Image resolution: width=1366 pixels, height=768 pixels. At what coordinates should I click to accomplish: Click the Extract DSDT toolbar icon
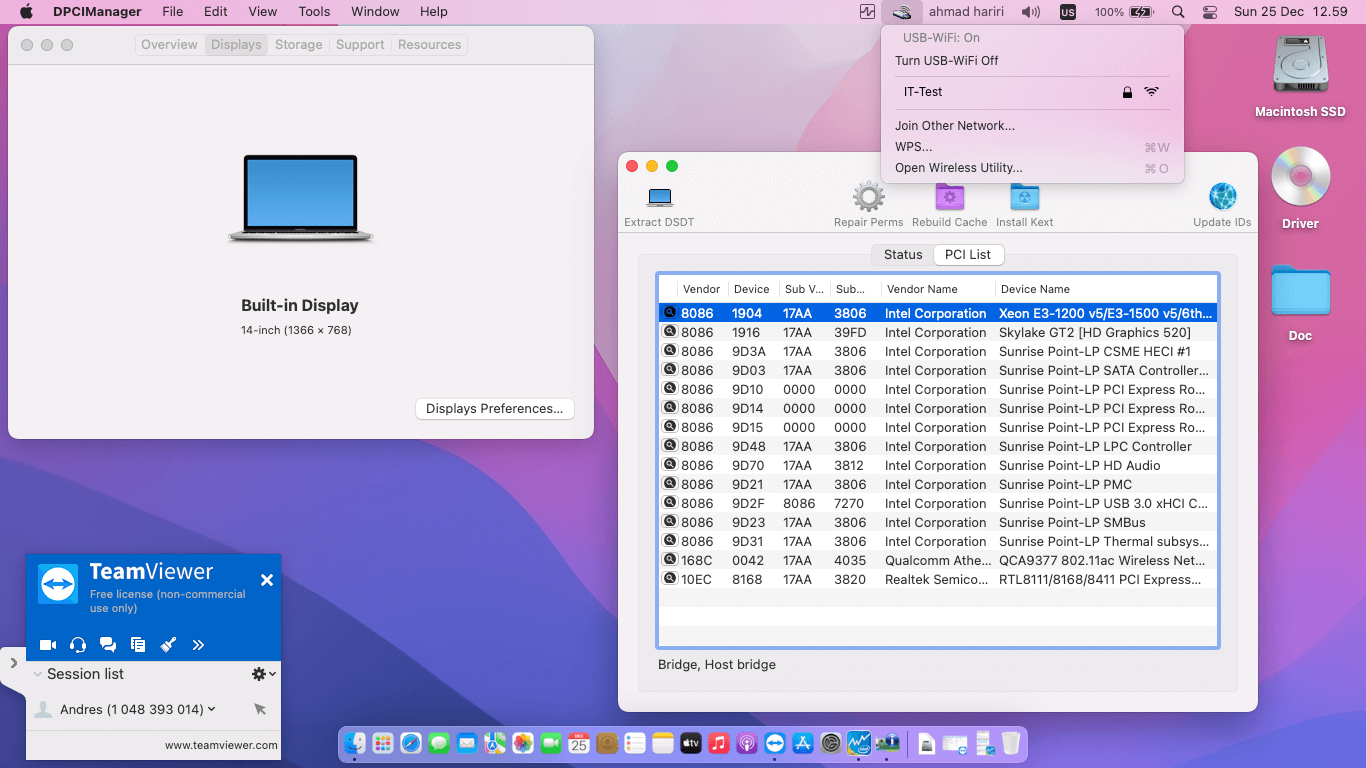click(x=659, y=198)
